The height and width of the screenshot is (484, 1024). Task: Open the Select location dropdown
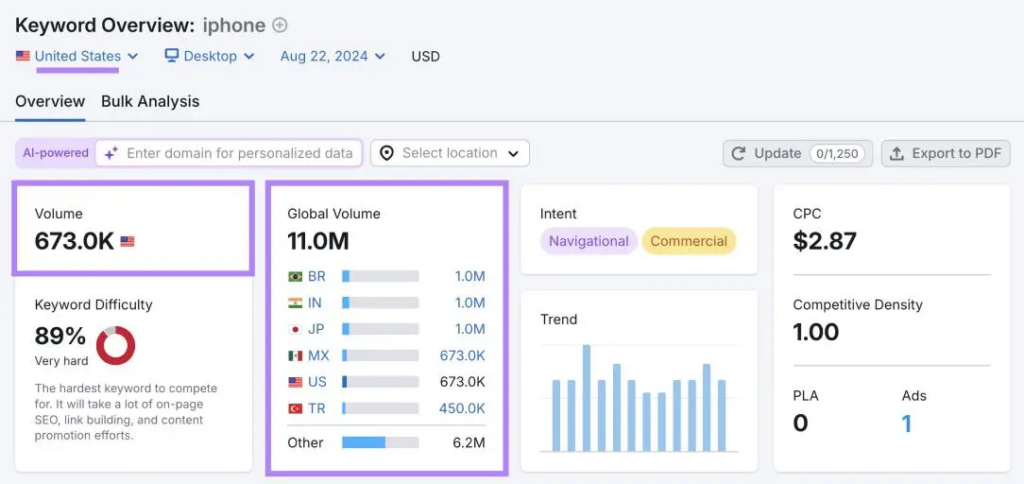pos(450,153)
